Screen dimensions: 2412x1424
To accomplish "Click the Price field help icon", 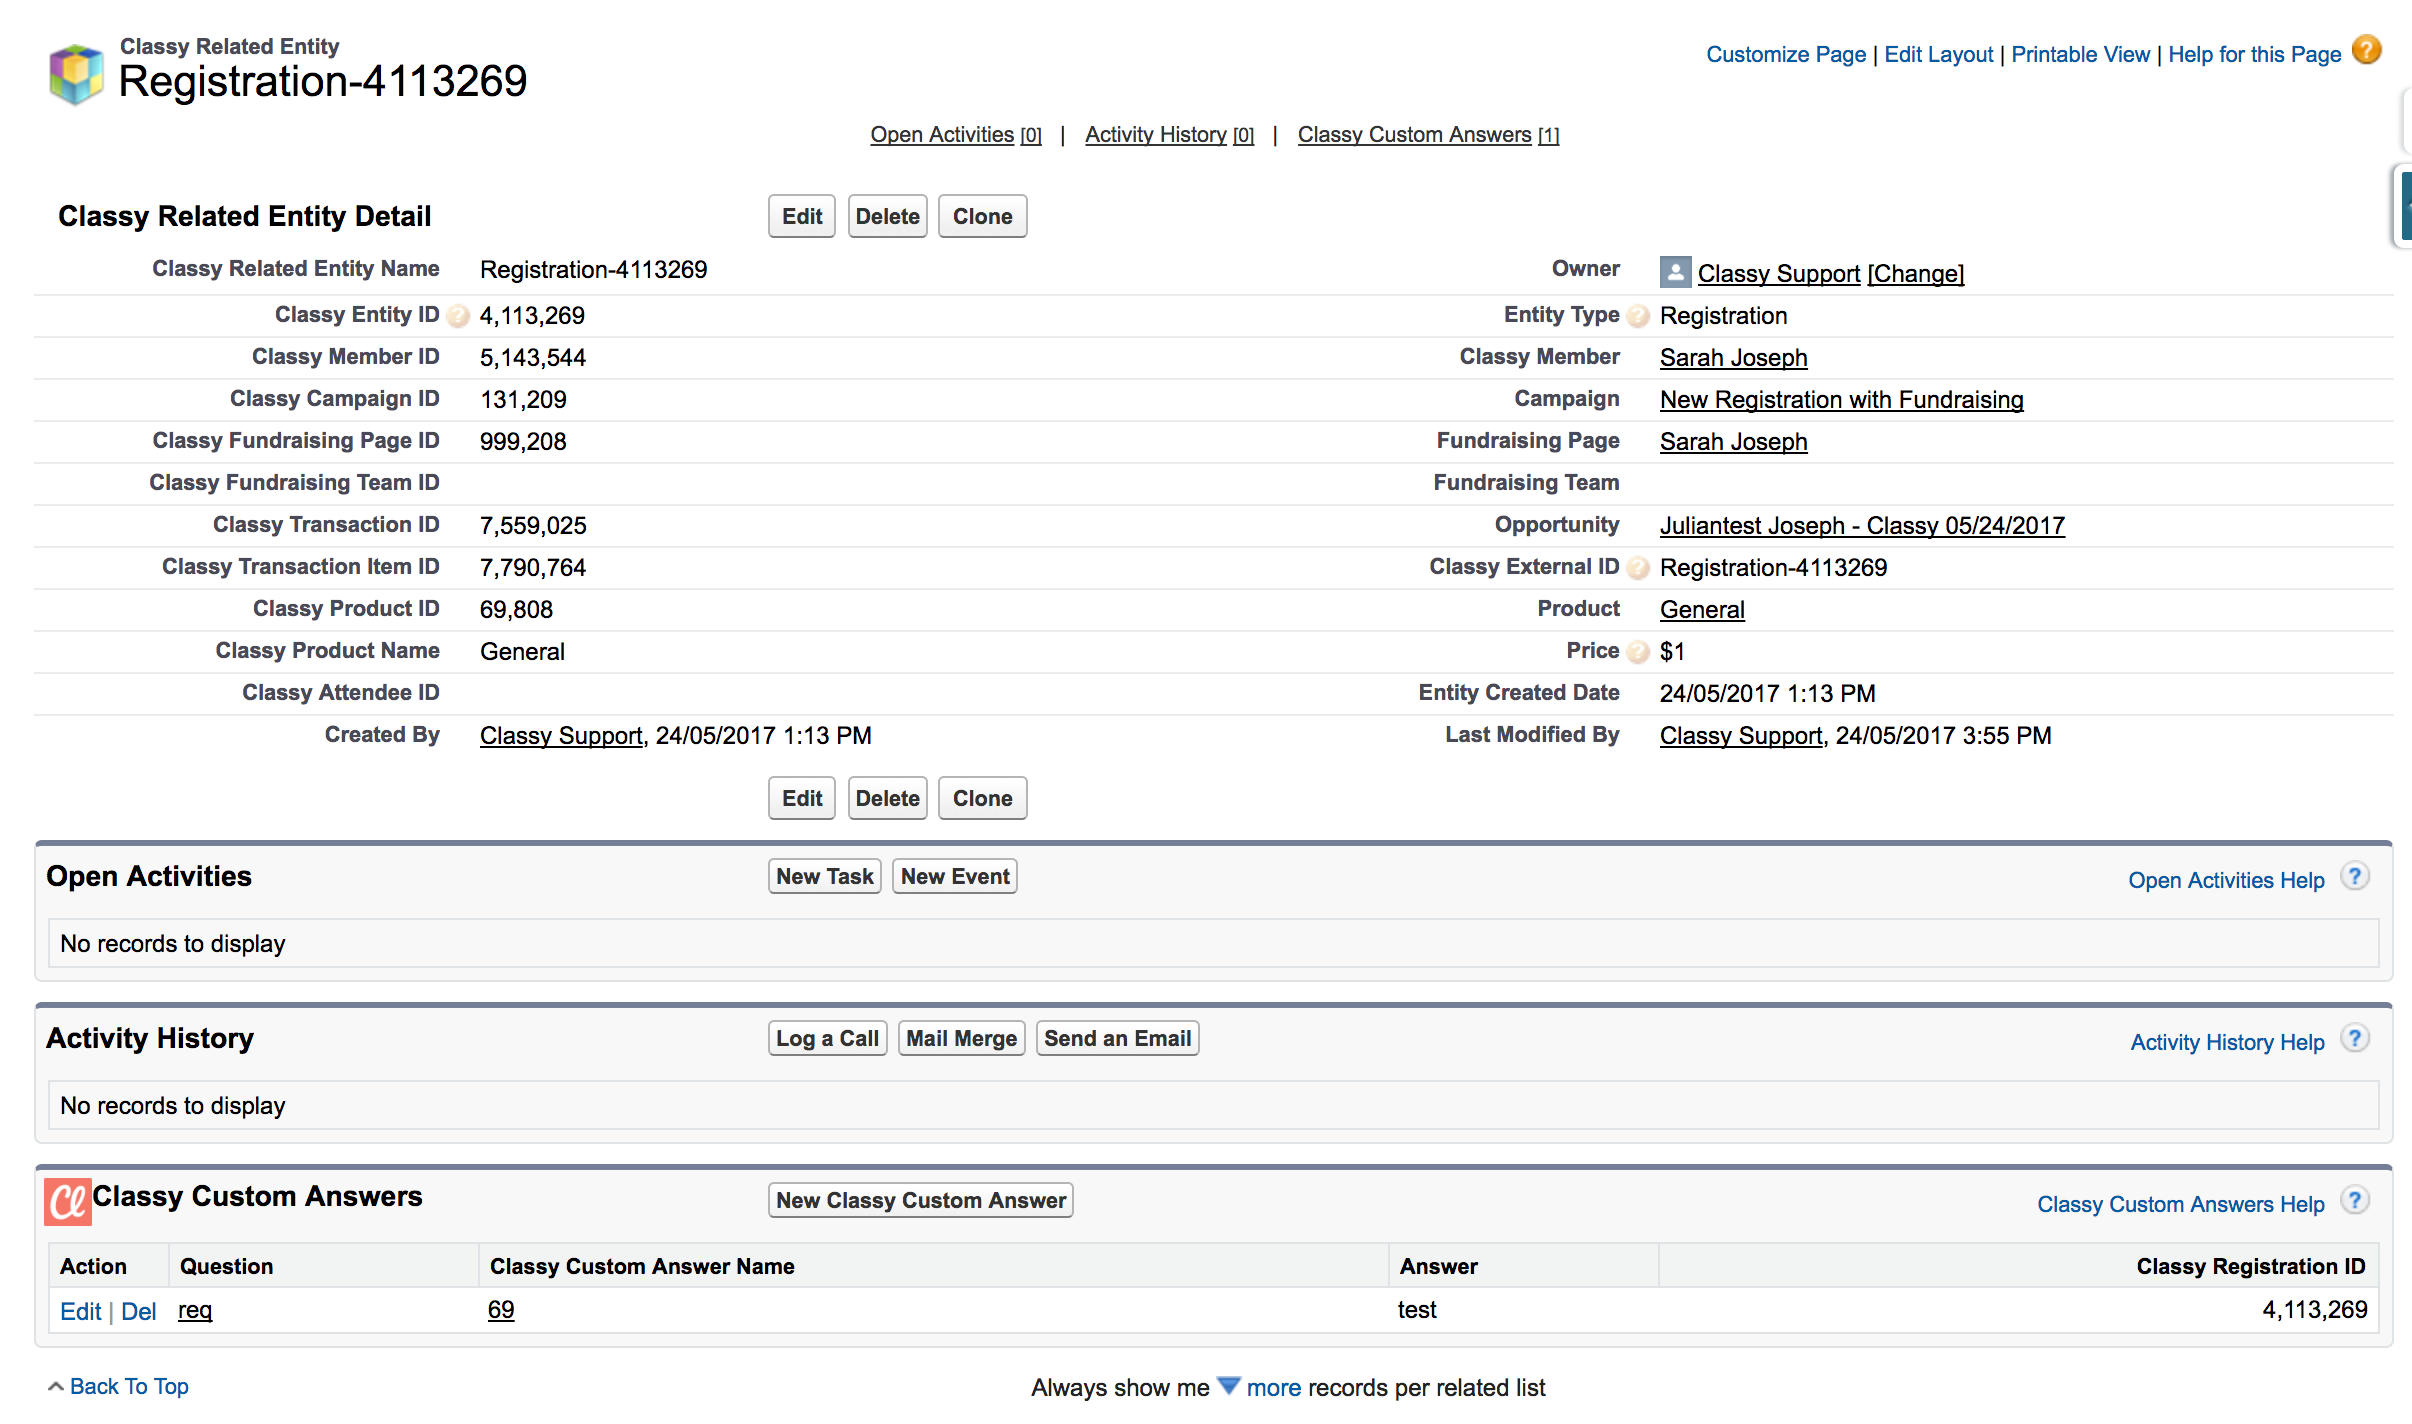I will [x=1638, y=653].
